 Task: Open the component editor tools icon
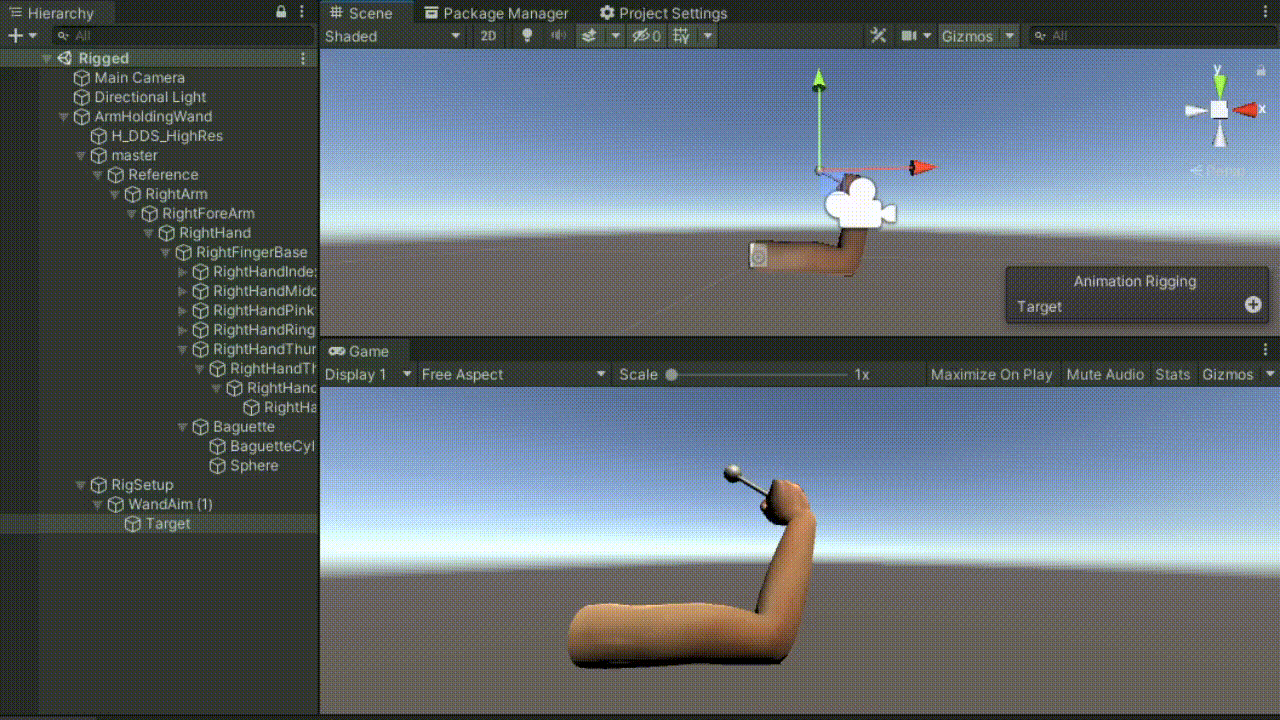[878, 36]
